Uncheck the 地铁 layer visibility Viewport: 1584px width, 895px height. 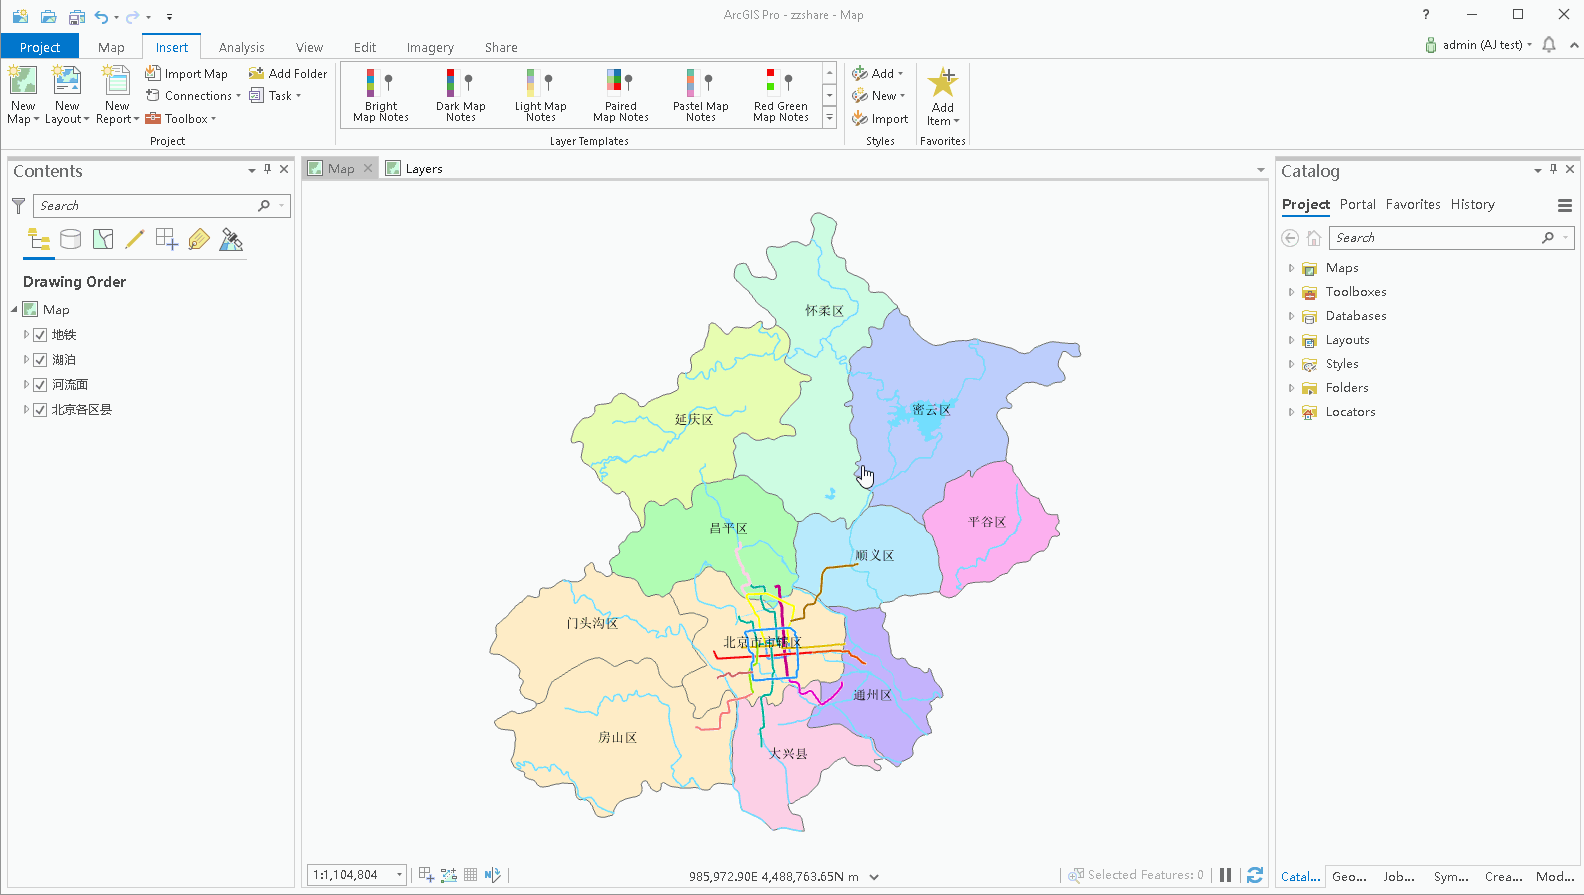40,335
